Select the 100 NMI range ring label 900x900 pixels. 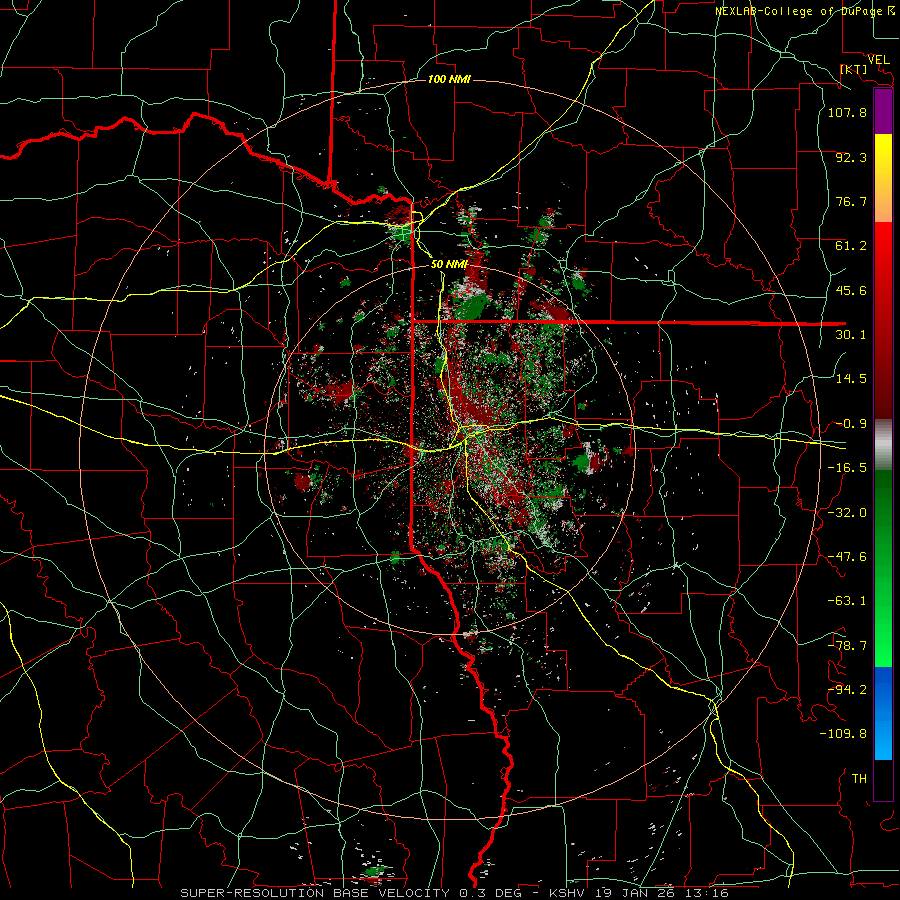point(449,79)
